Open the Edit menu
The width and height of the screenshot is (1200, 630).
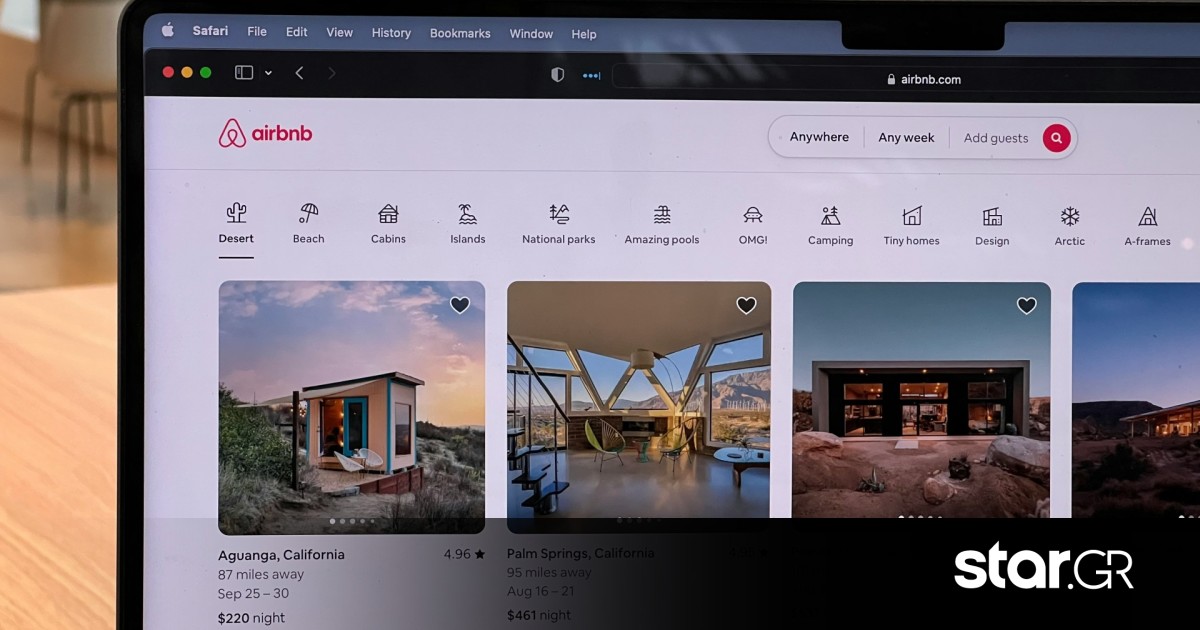point(297,32)
